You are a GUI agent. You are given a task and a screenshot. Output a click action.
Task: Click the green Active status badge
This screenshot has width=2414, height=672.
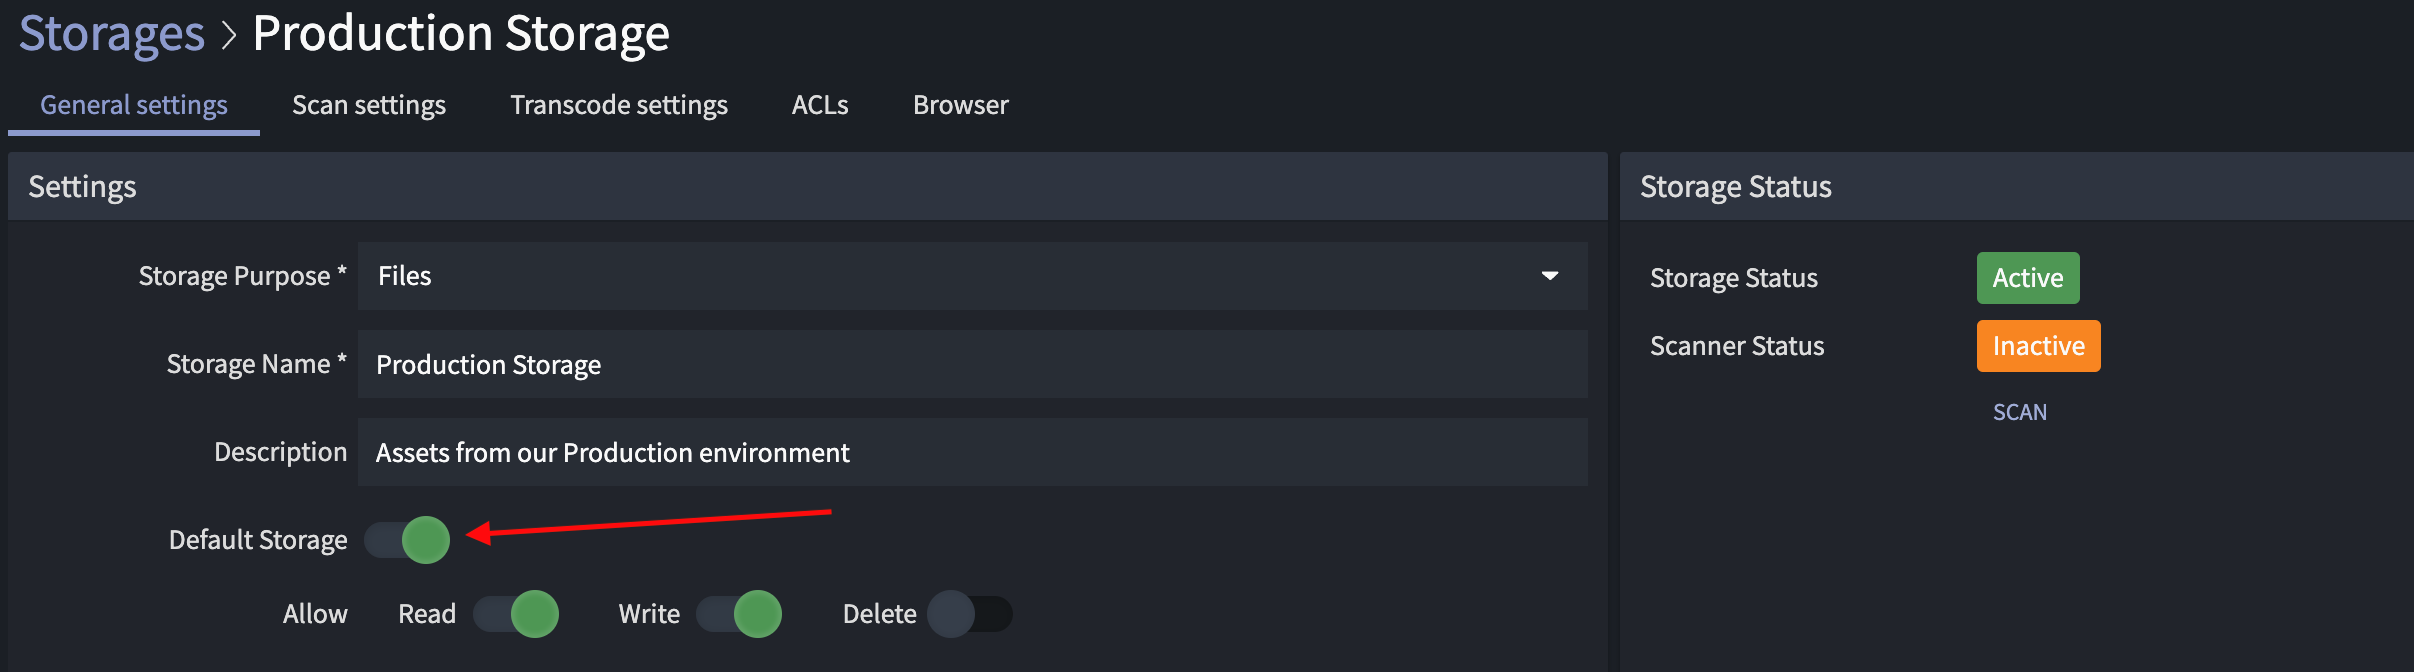pos(2027,278)
